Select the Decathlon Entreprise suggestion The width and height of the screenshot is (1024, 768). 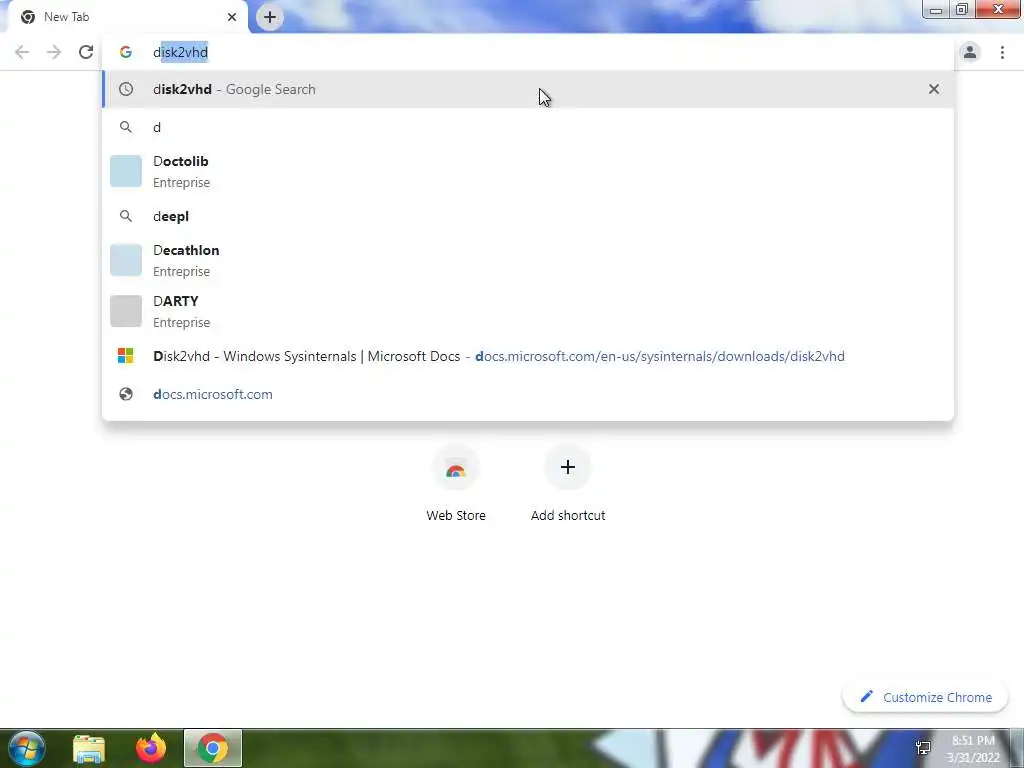pos(528,260)
